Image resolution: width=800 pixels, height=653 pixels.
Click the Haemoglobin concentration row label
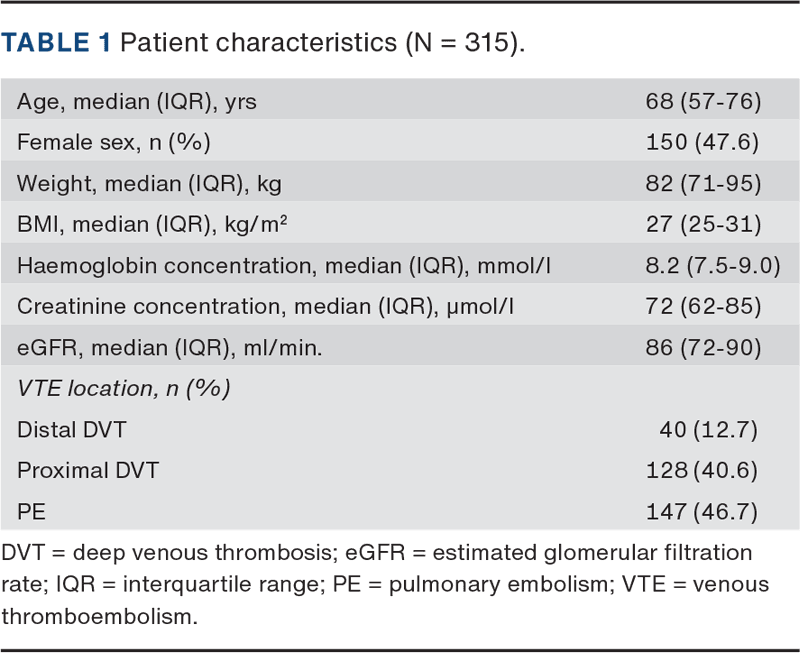click(x=284, y=266)
